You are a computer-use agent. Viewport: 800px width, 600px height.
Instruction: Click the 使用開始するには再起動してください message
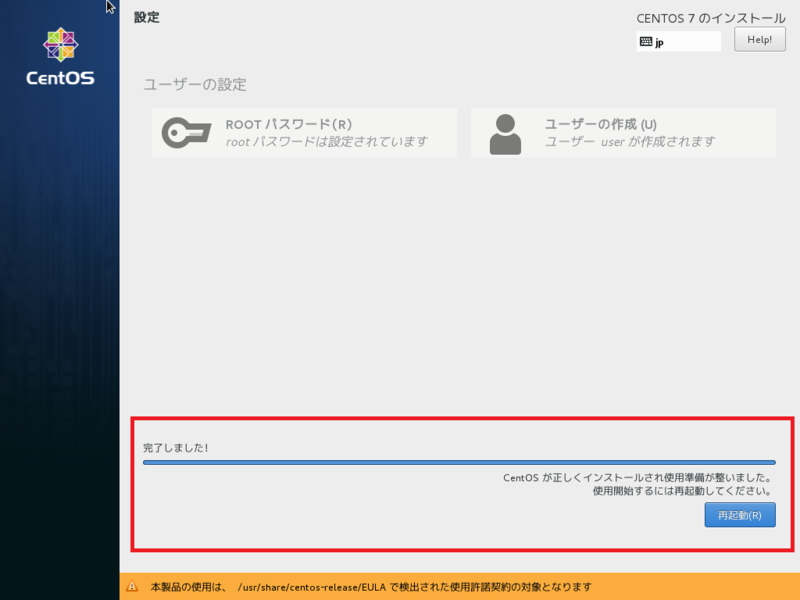pyautogui.click(x=682, y=491)
